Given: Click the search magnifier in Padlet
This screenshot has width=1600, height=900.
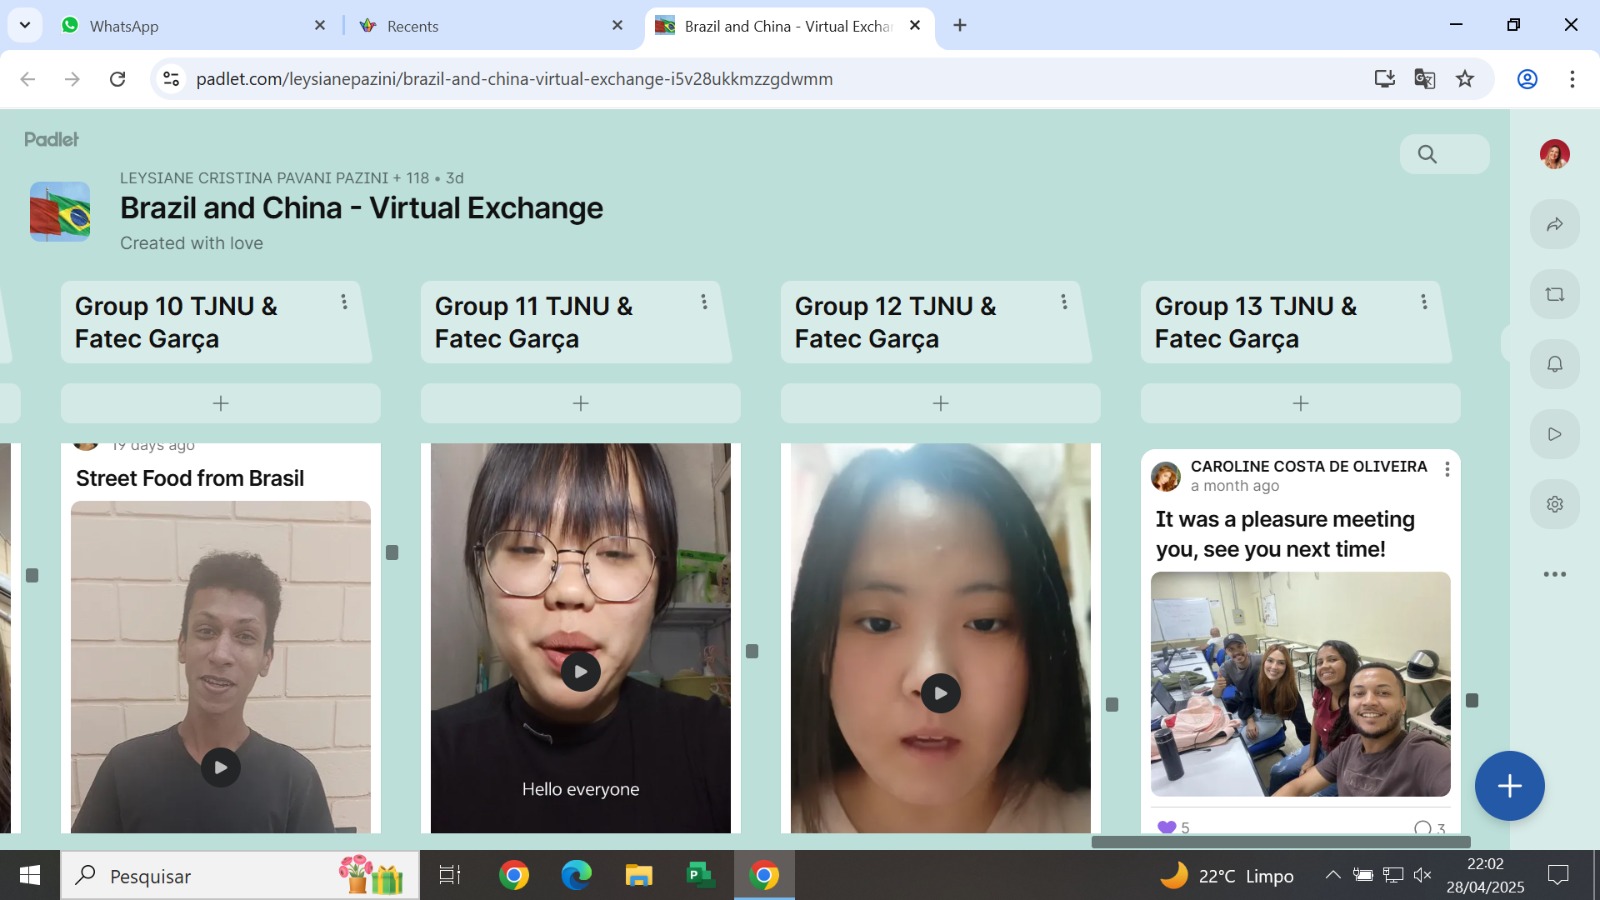Looking at the screenshot, I should tap(1427, 154).
